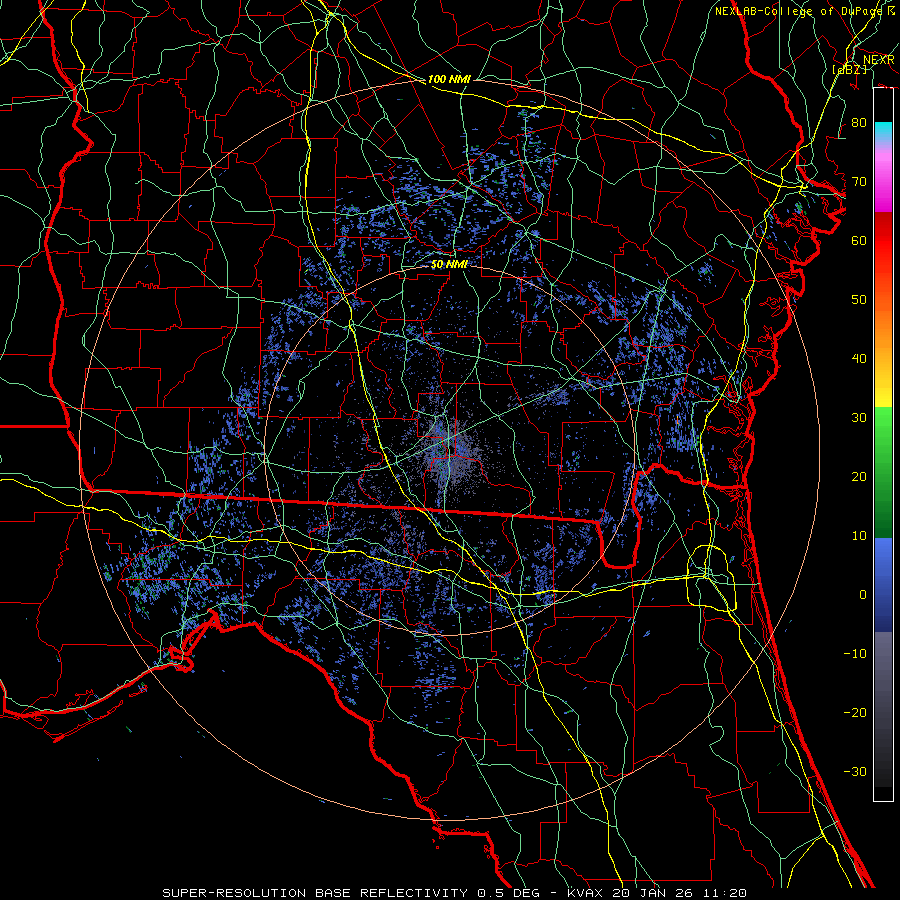Click the green band of the reflectivity color bar
The width and height of the screenshot is (900, 900).
click(x=883, y=472)
